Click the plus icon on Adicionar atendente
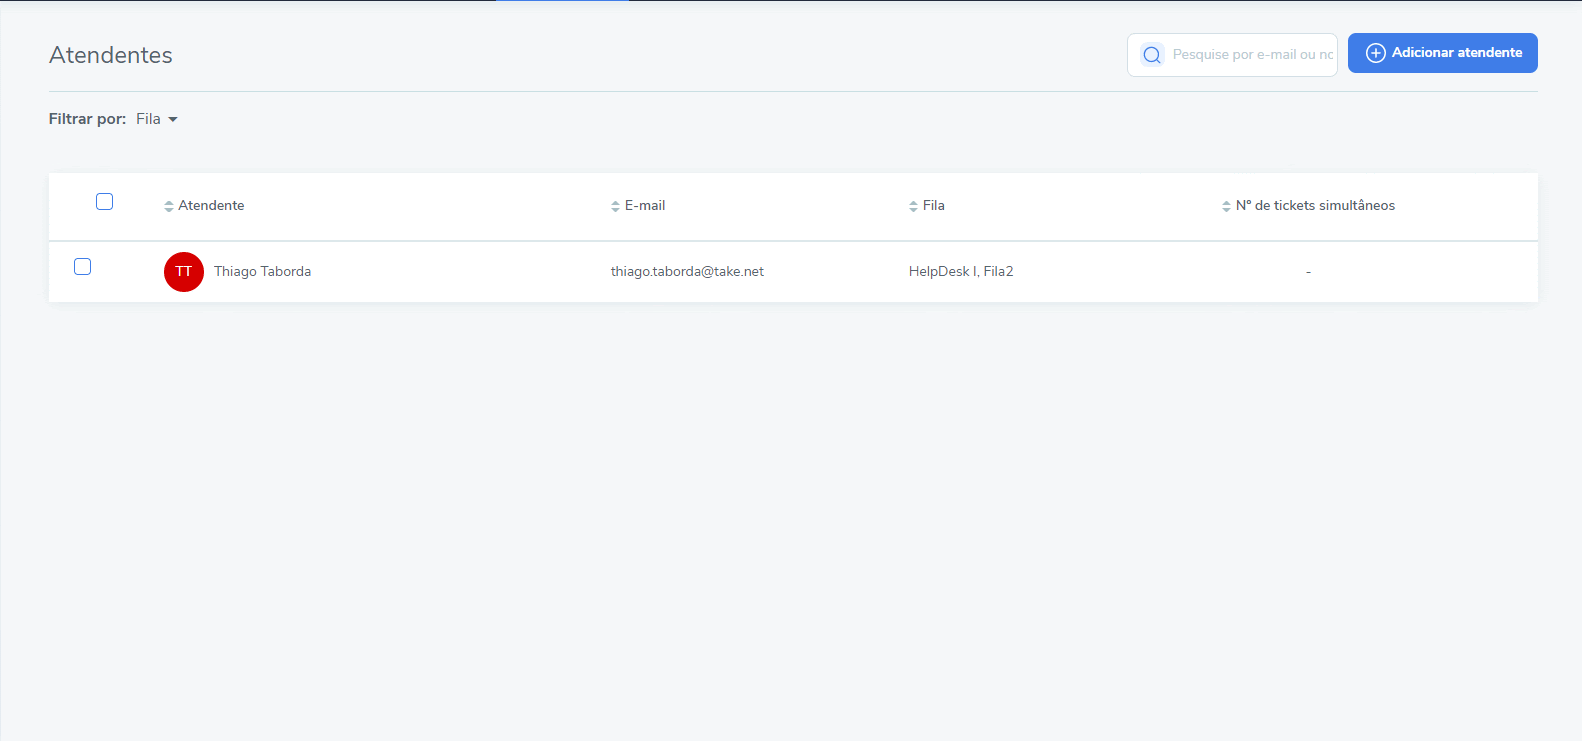This screenshot has width=1582, height=741. (1375, 53)
